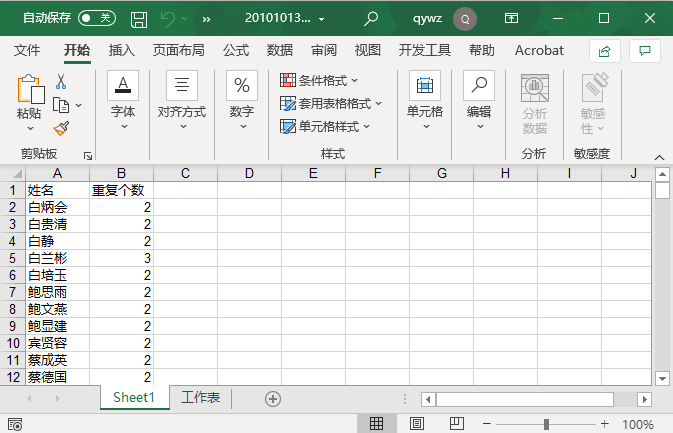The width and height of the screenshot is (673, 433).
Task: Click the Save floppy disk icon
Action: pyautogui.click(x=139, y=19)
